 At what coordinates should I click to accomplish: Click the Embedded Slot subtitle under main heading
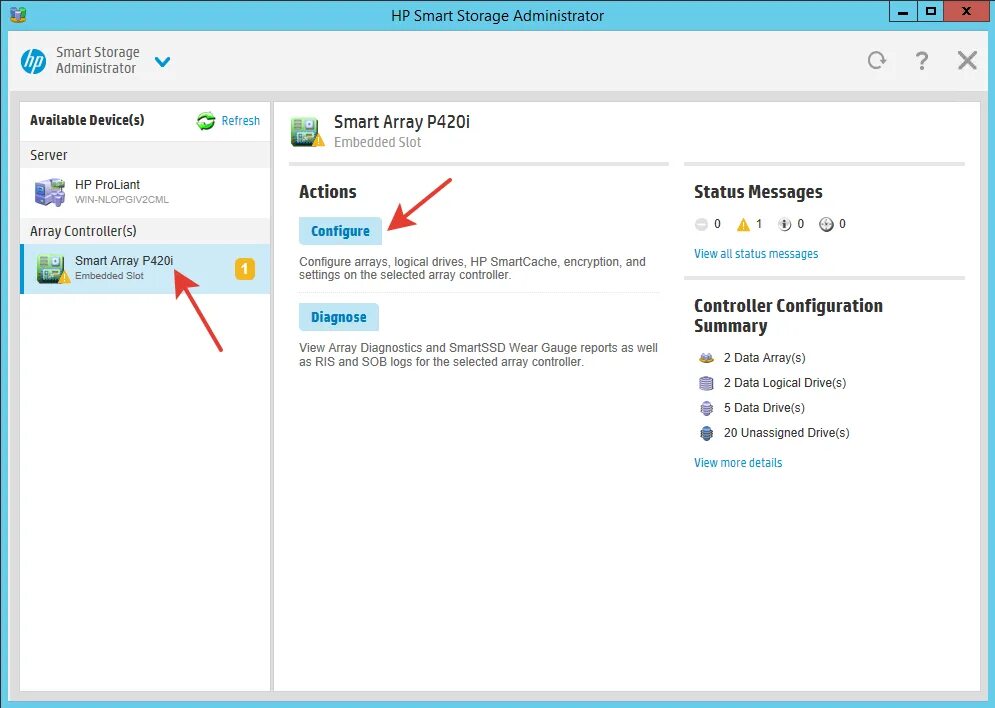[378, 142]
